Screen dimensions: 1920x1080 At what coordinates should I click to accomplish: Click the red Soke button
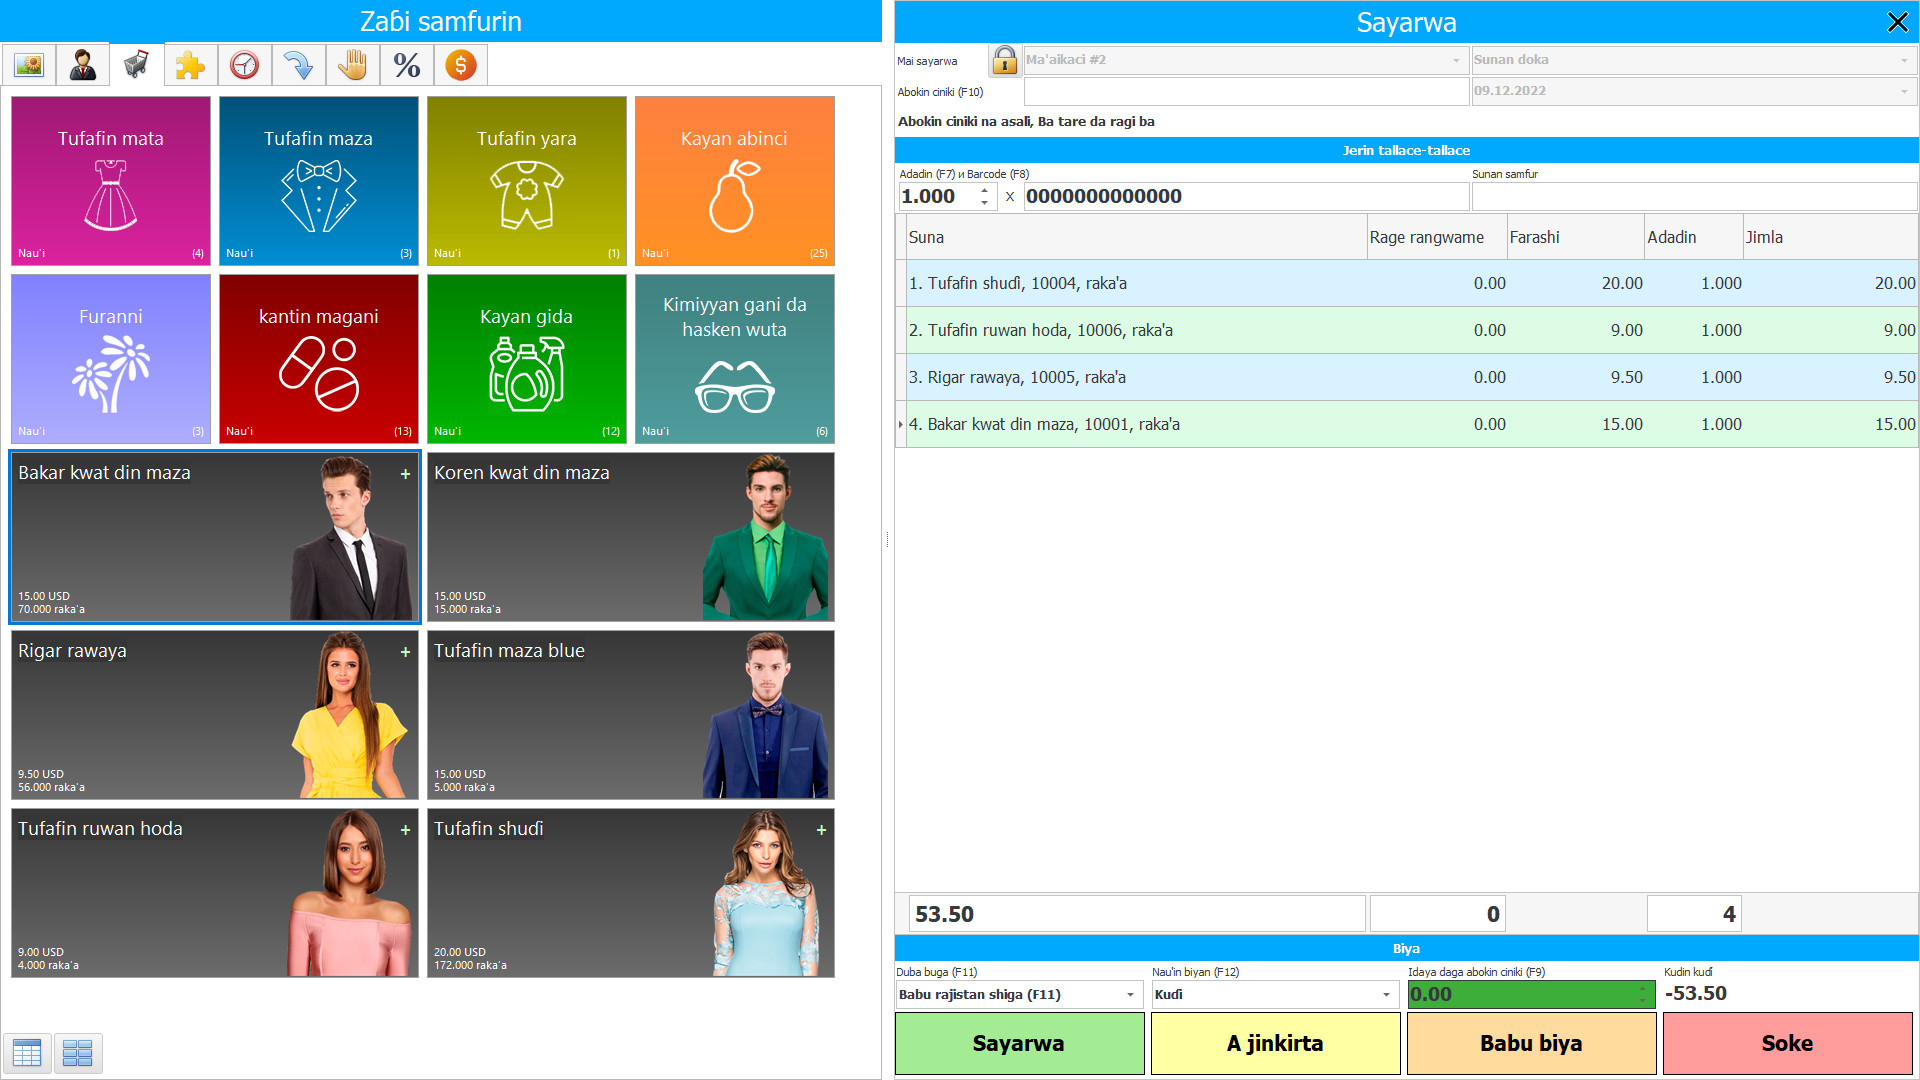pyautogui.click(x=1787, y=1043)
